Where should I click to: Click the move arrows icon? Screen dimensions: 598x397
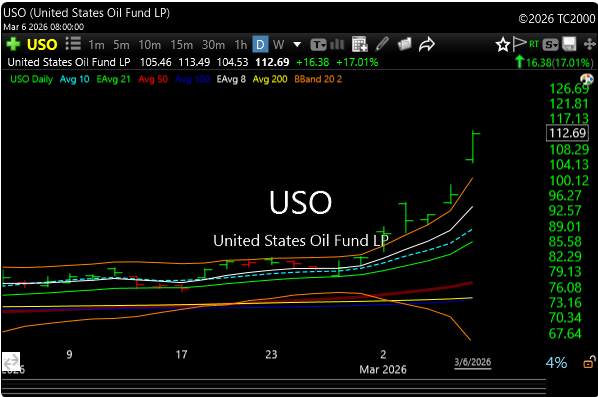[590, 44]
